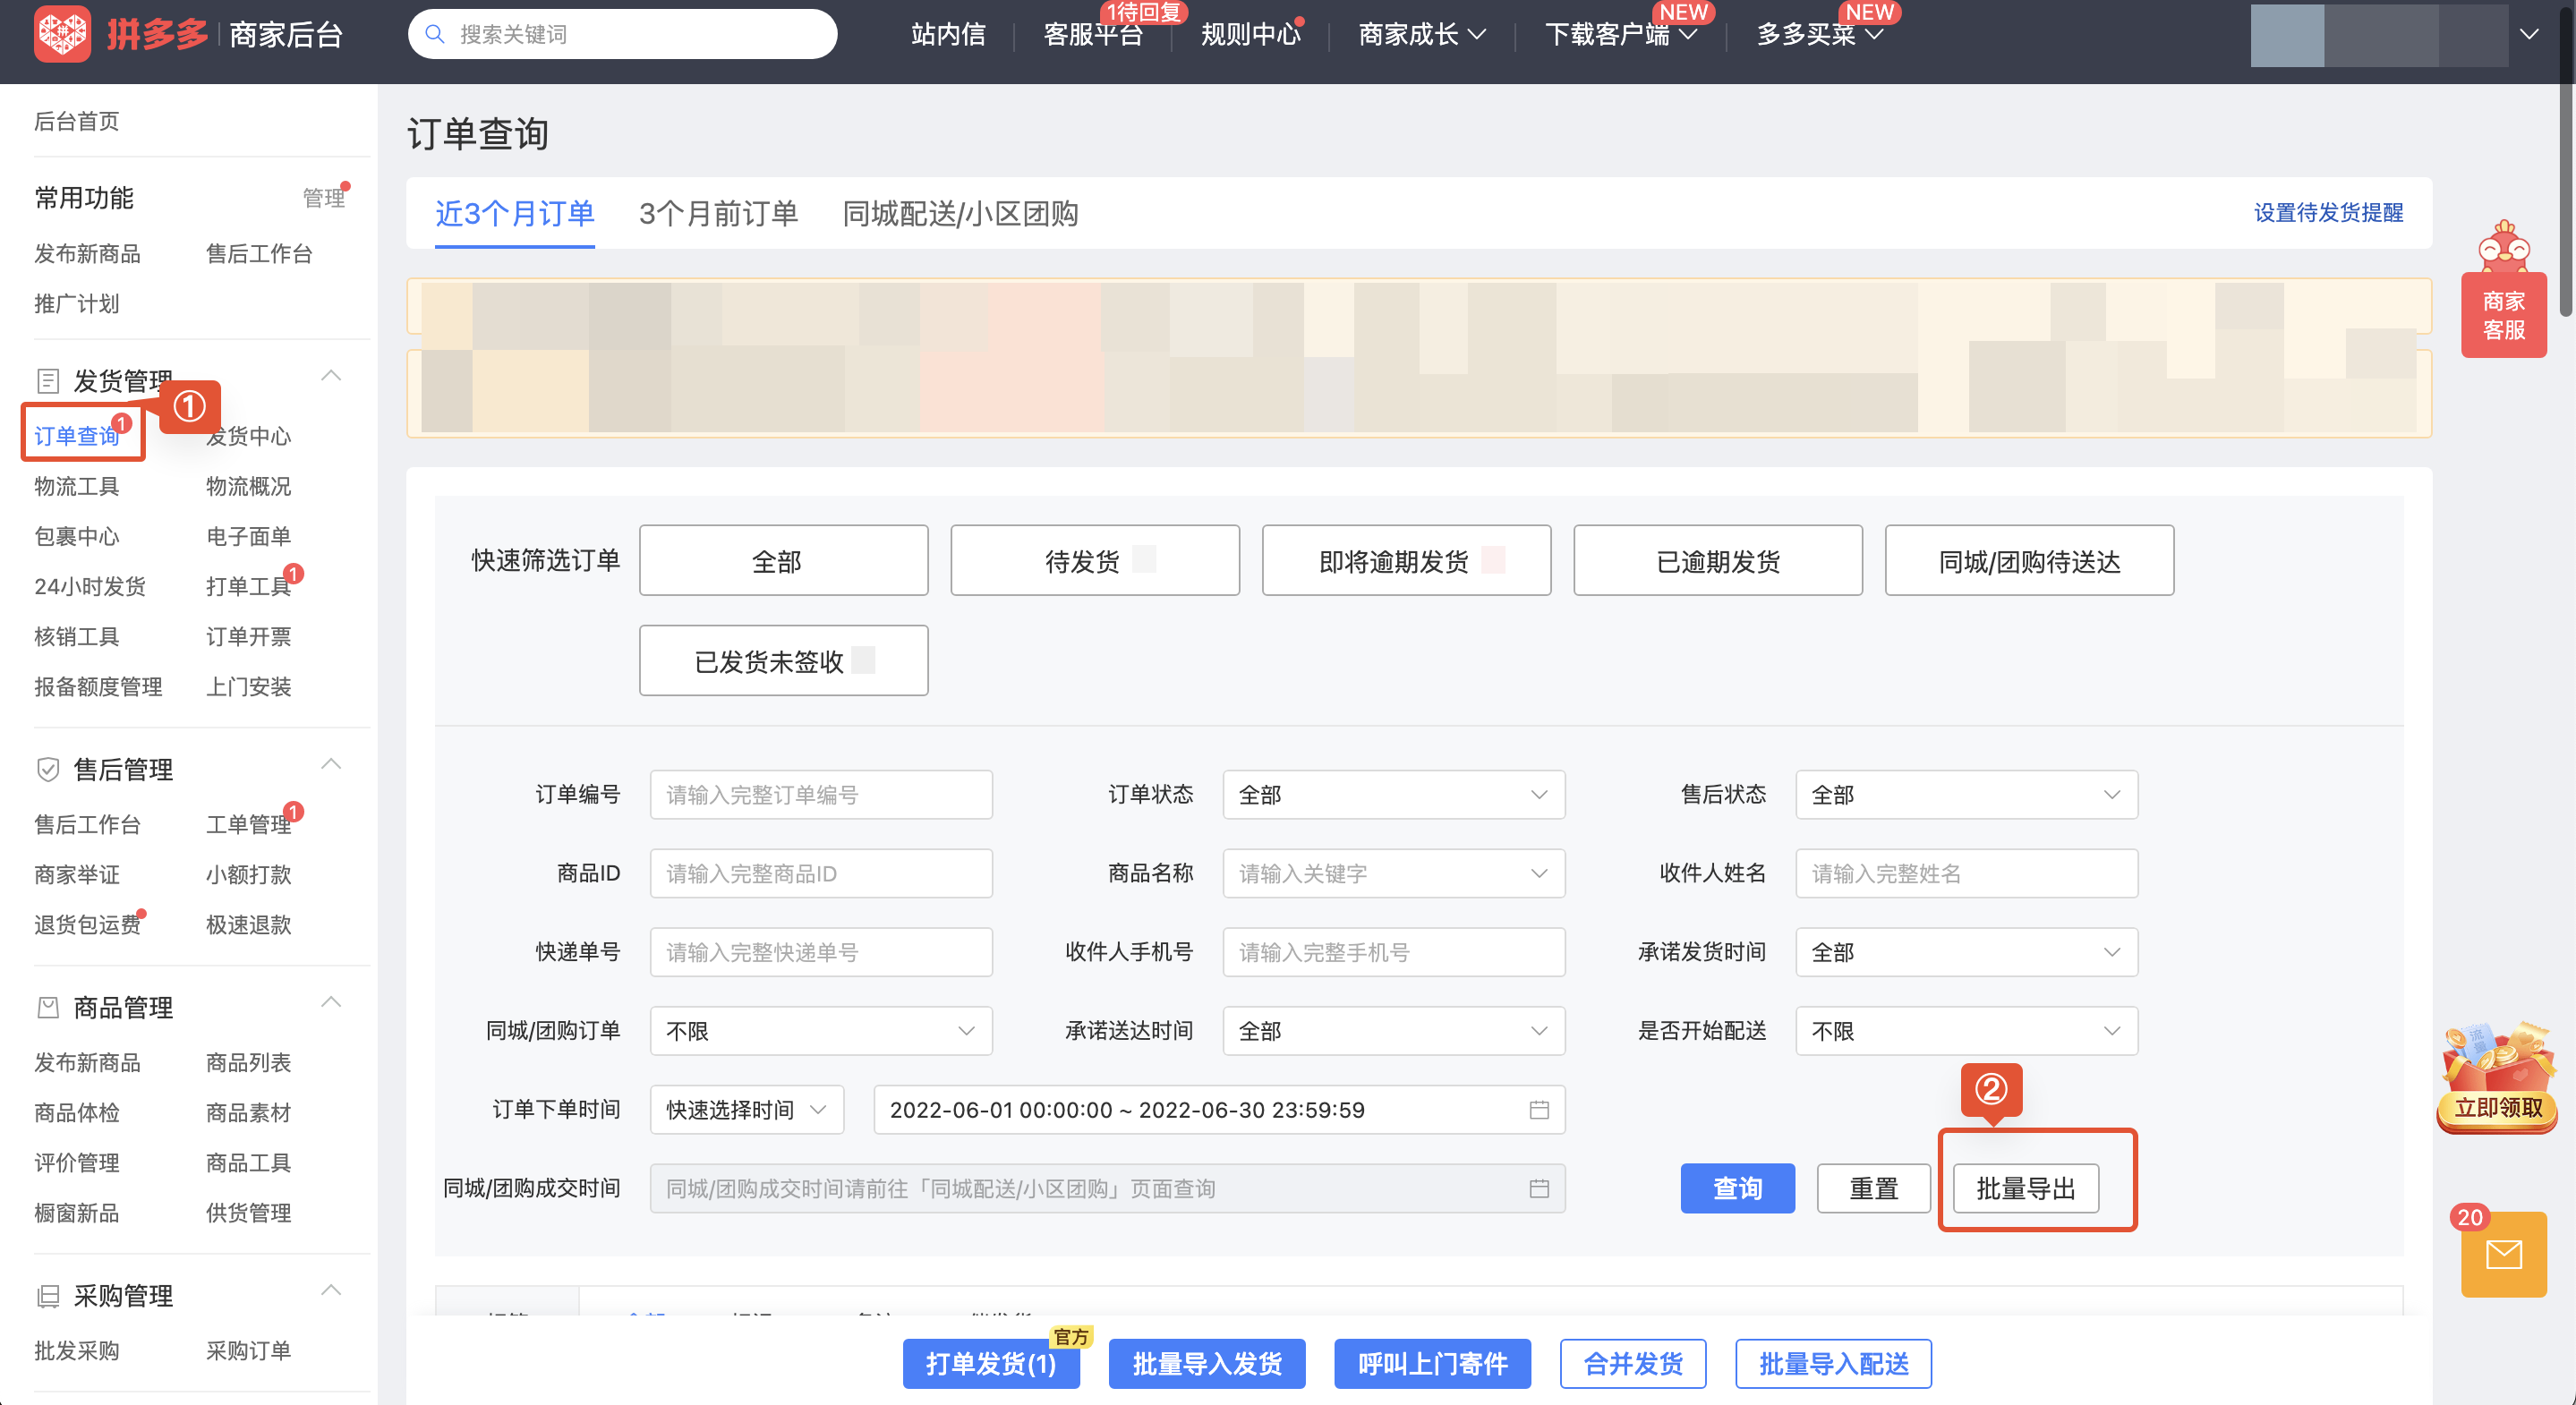Screen dimensions: 2576x1405
Task: Open 后台首页 in sidebar
Action: coord(77,121)
